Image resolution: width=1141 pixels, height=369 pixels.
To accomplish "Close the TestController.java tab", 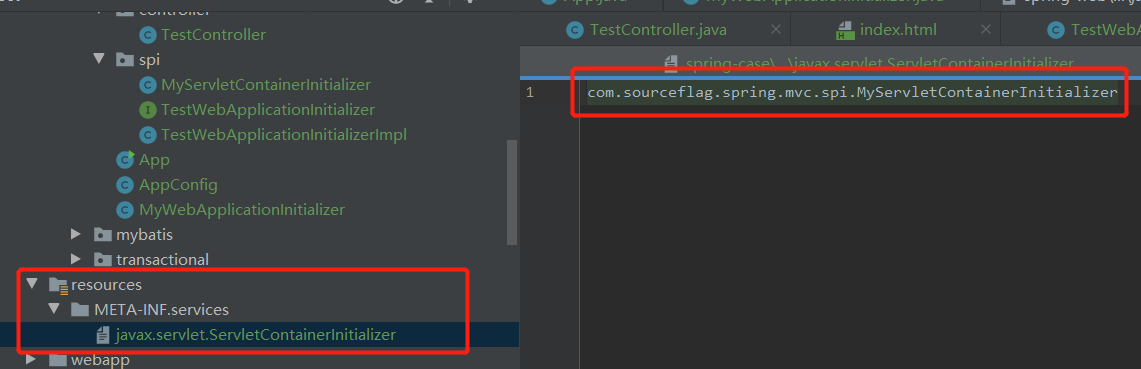I will 776,31.
